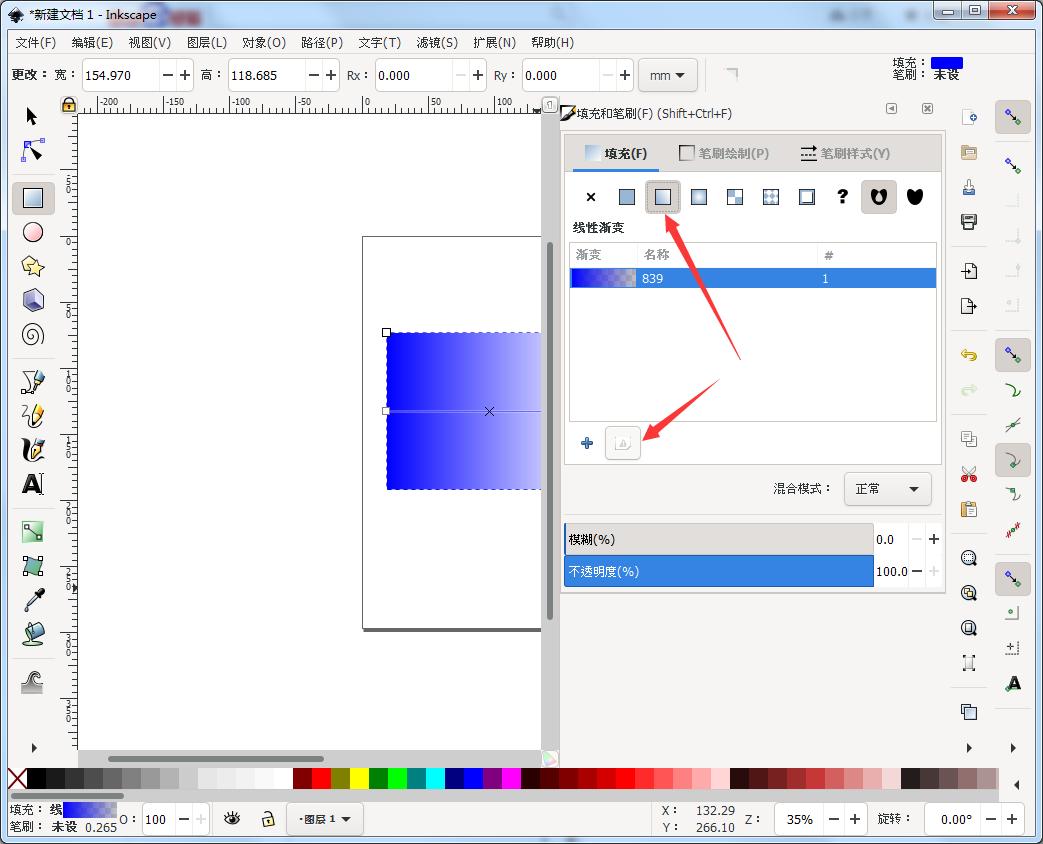Screen dimensions: 1043x844
Task: Open the 滤镜 menu
Action: 435,42
